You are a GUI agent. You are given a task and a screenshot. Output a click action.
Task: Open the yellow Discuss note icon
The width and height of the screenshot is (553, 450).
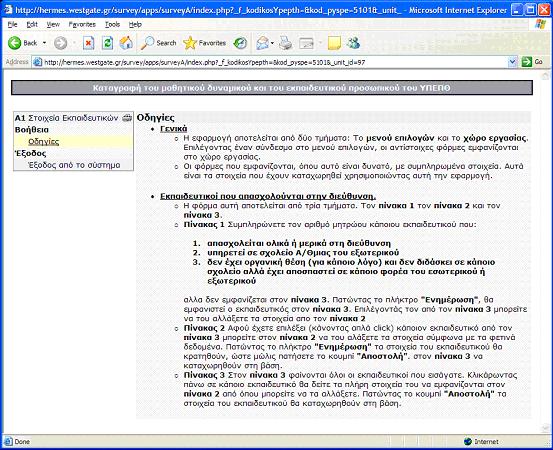tap(334, 43)
